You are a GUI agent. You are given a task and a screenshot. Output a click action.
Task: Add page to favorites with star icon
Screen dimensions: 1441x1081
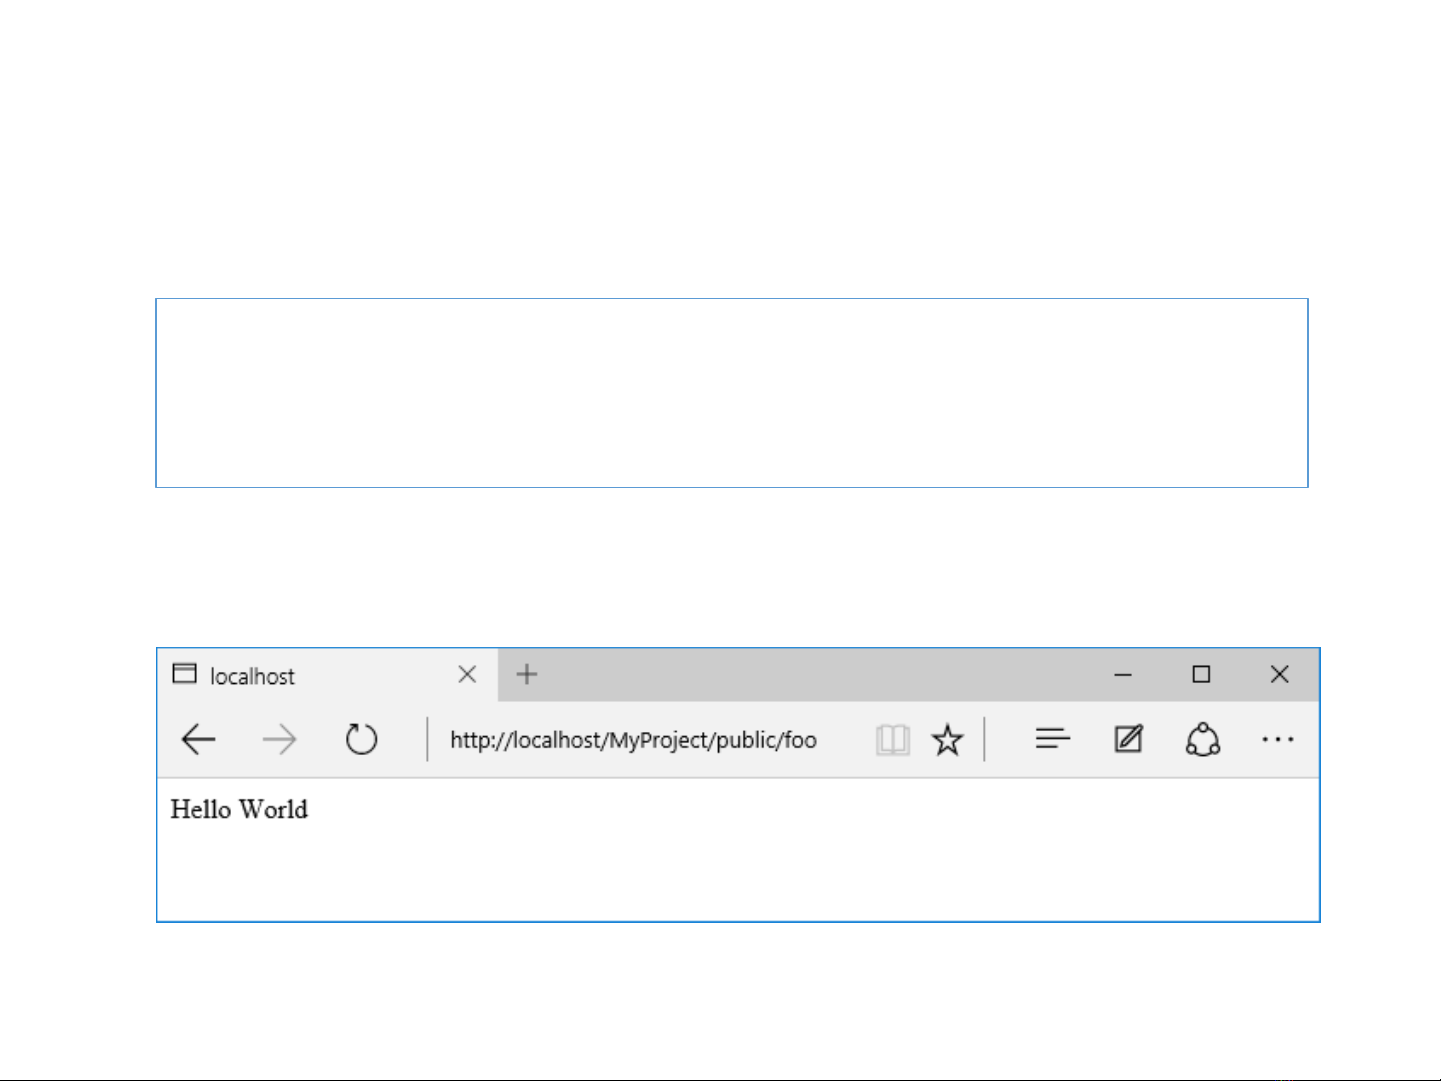pos(947,740)
